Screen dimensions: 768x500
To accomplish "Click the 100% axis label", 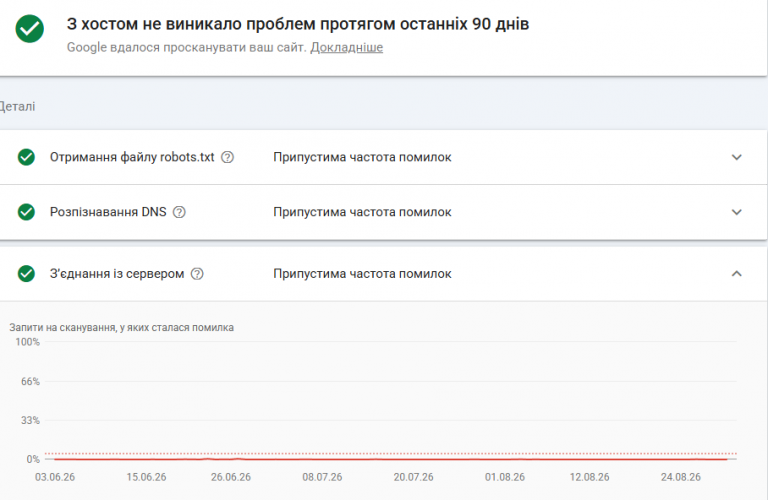I will (x=27, y=342).
